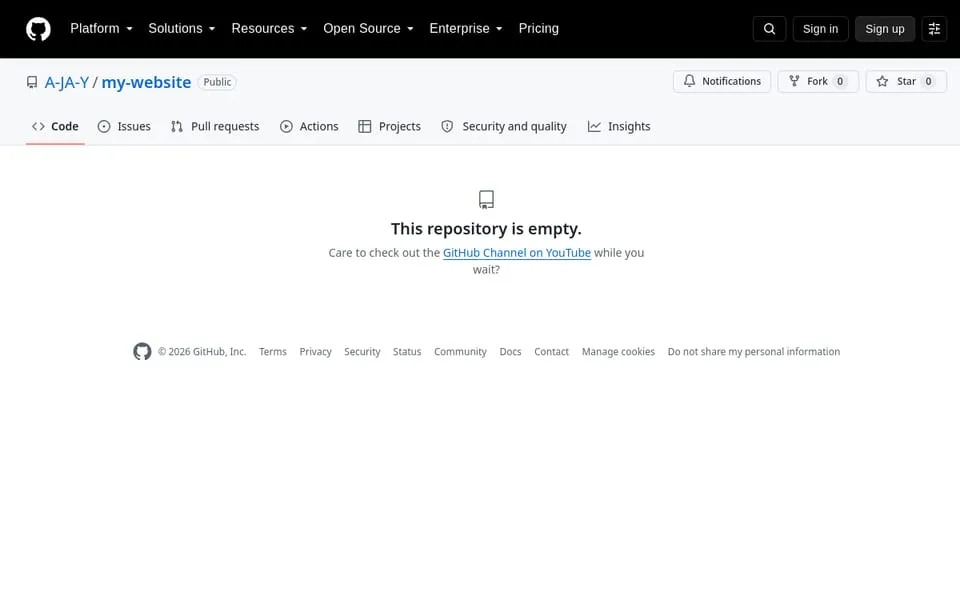The width and height of the screenshot is (960, 600).
Task: Click the Fork count 0
Action: (x=840, y=81)
